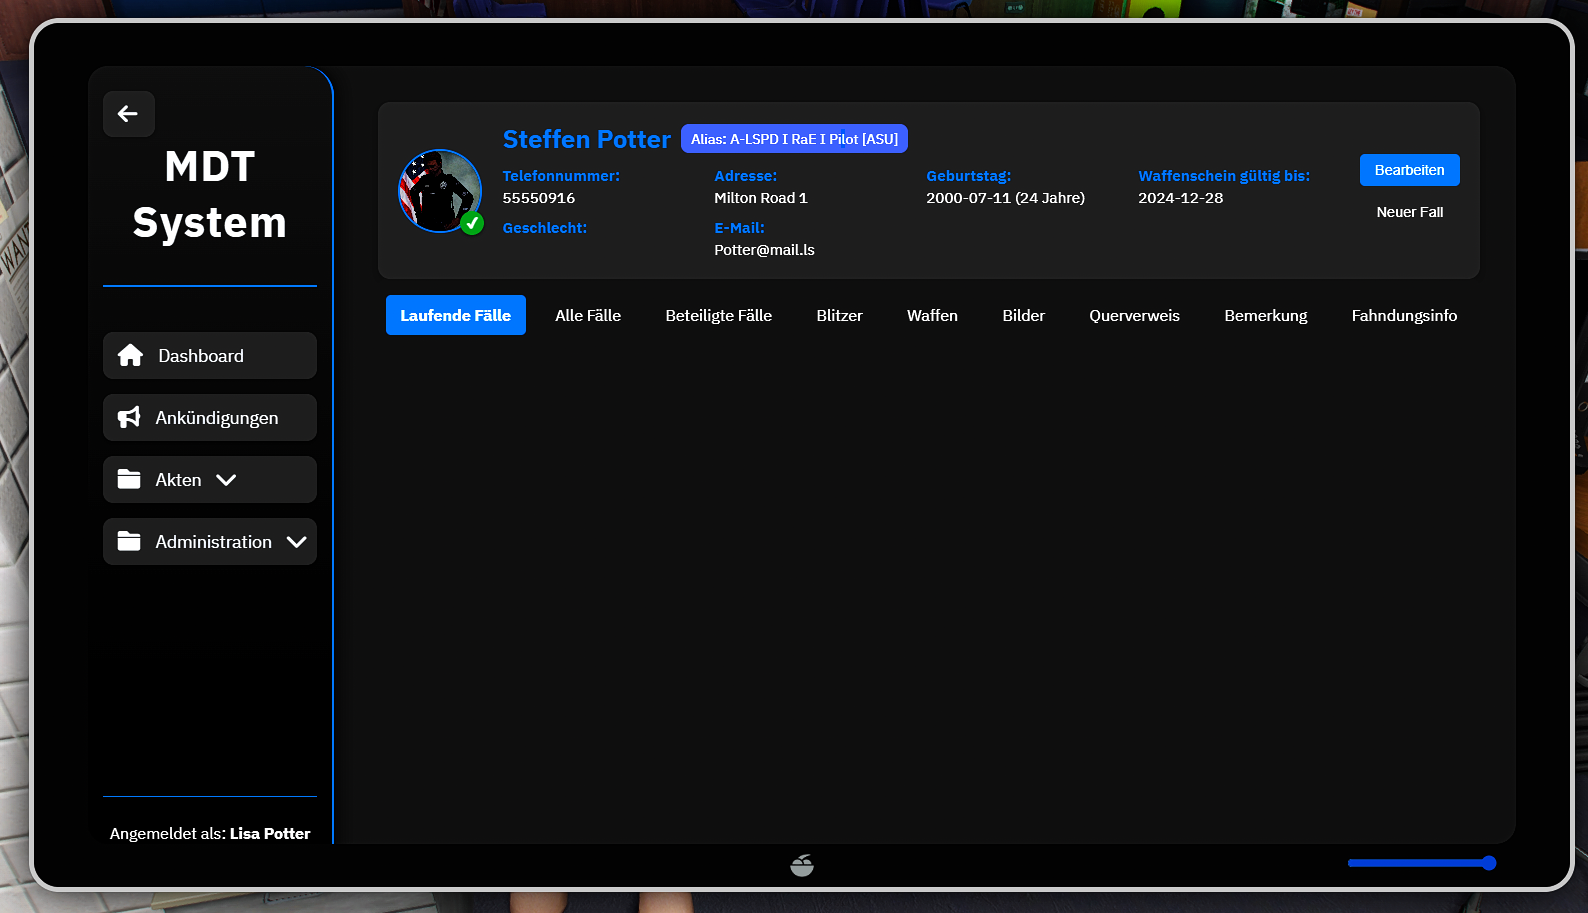Image resolution: width=1588 pixels, height=913 pixels.
Task: Click the Ankündigungen megaphone icon
Action: (x=129, y=417)
